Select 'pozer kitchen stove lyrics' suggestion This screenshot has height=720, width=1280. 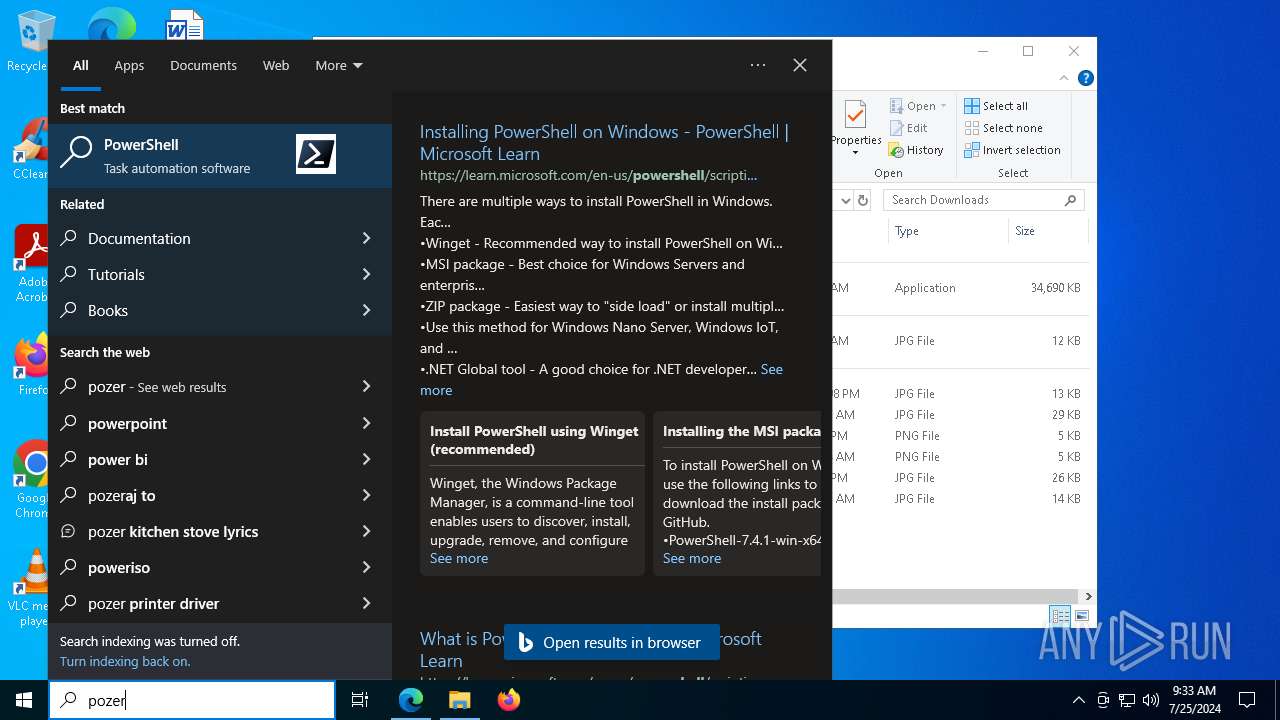pos(220,531)
